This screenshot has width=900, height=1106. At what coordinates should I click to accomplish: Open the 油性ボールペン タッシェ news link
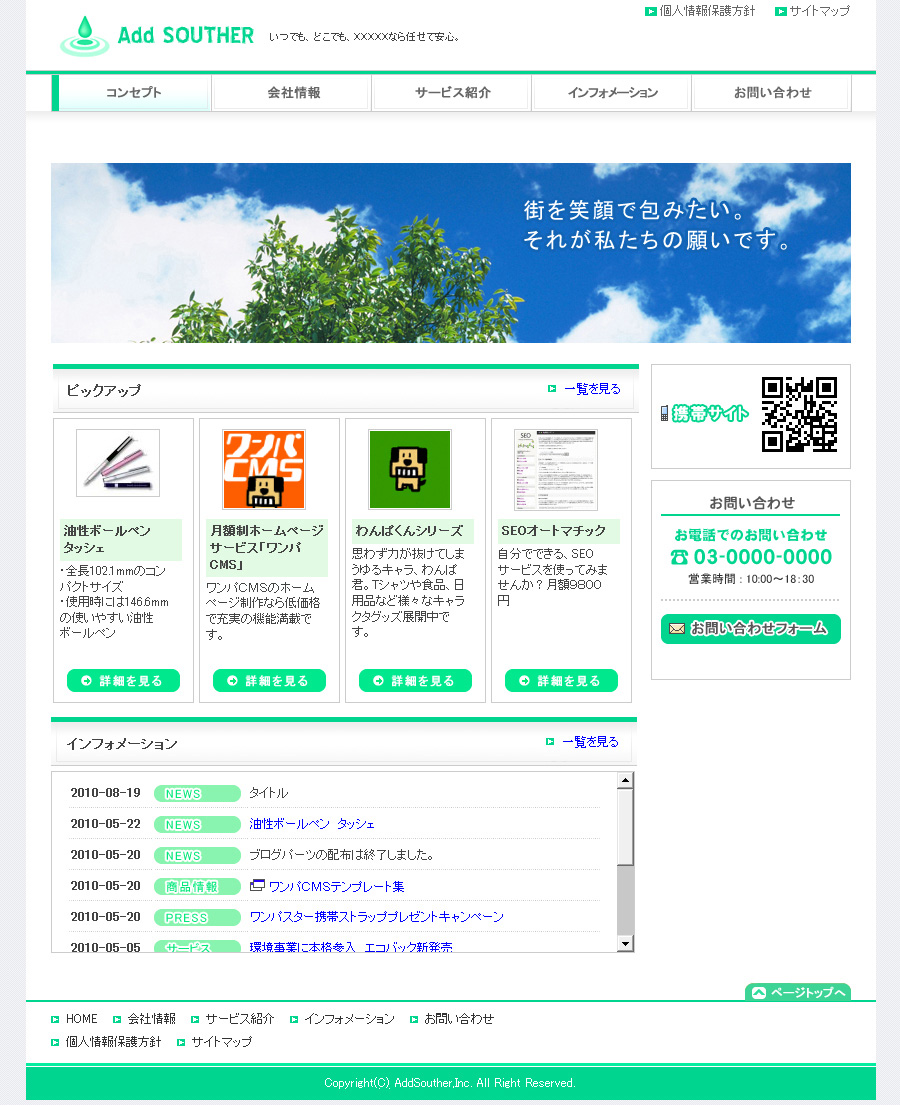click(312, 824)
